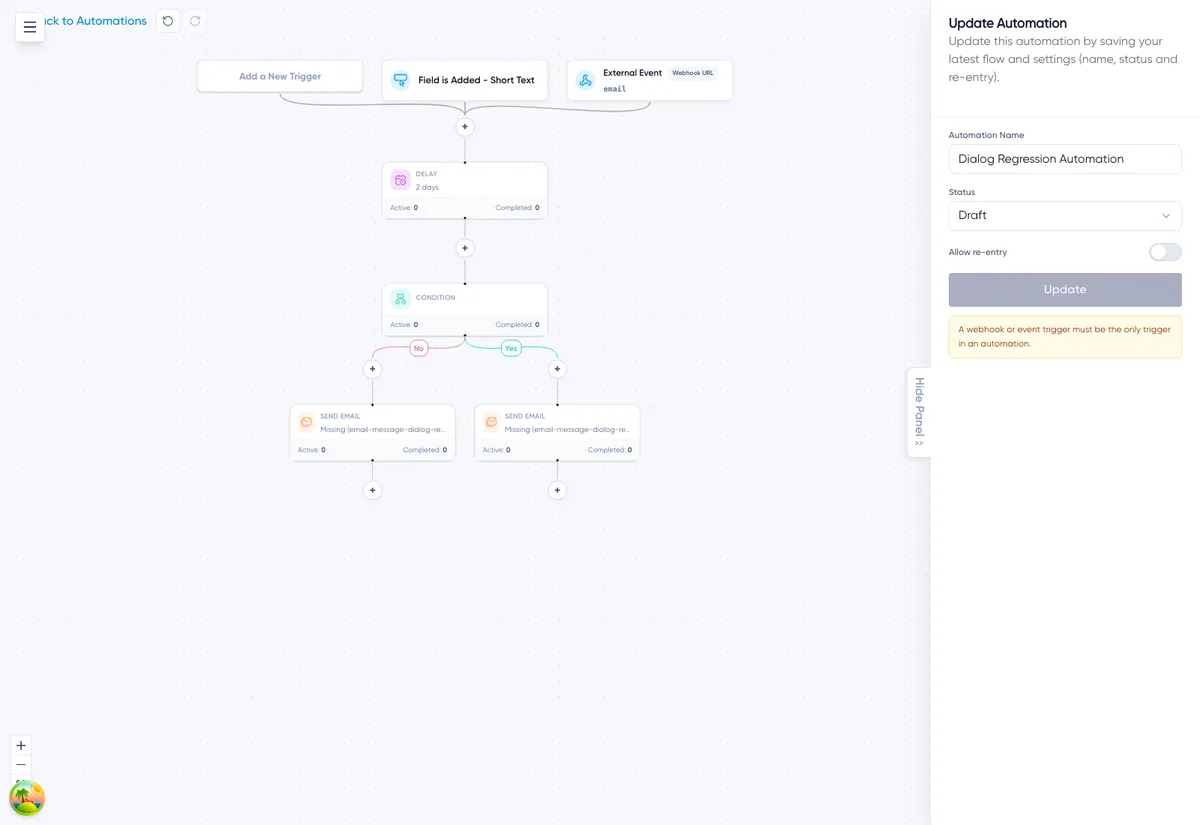Viewport: 1200px width, 825px height.
Task: Open the Delay step icon
Action: coord(400,181)
